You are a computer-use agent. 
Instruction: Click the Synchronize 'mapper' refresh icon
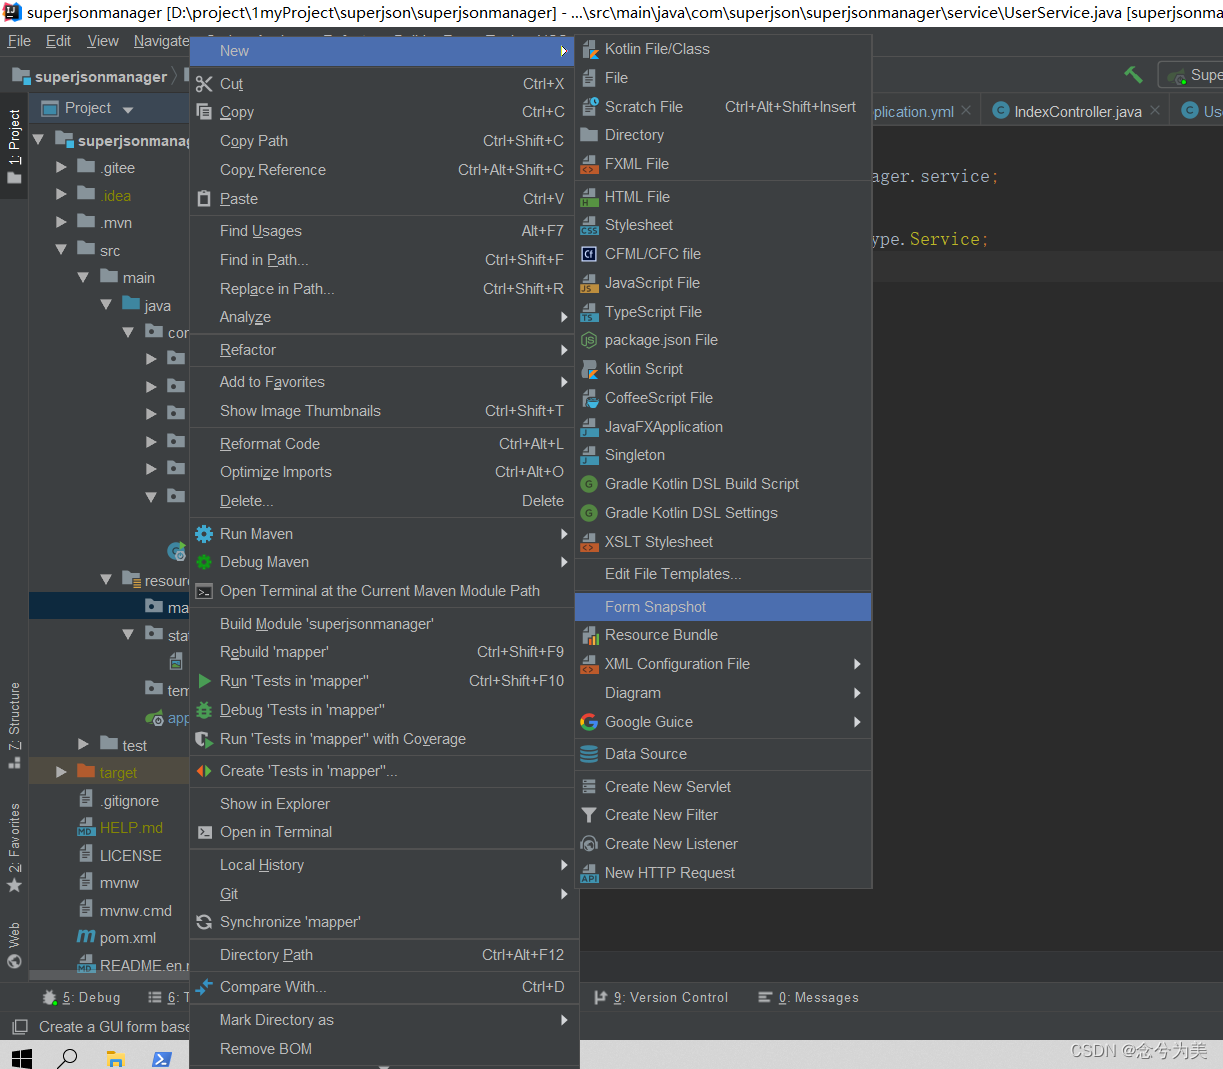pyautogui.click(x=204, y=922)
